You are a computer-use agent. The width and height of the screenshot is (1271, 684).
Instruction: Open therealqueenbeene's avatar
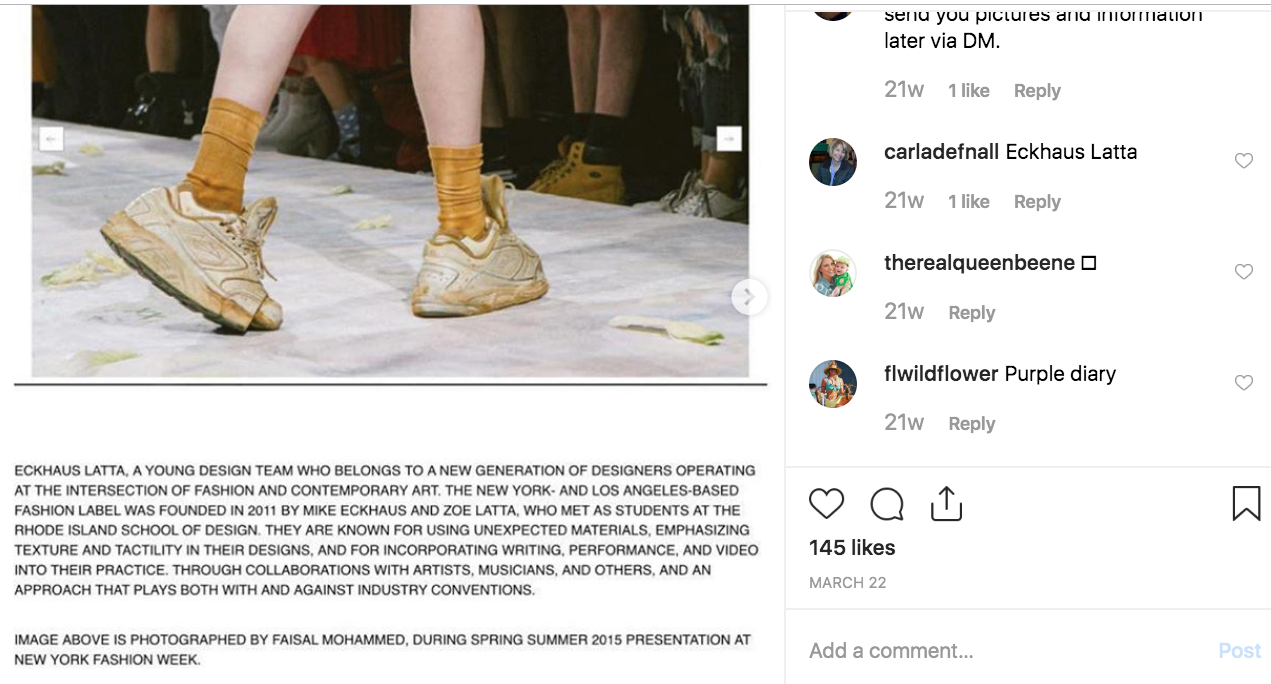[833, 273]
